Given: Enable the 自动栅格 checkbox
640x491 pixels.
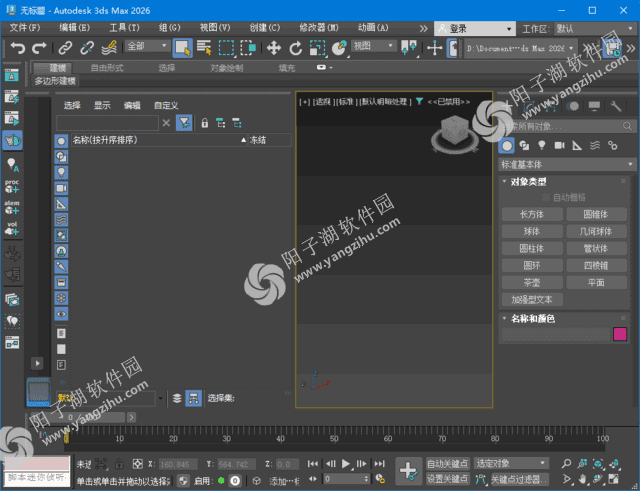Looking at the screenshot, I should (x=545, y=198).
